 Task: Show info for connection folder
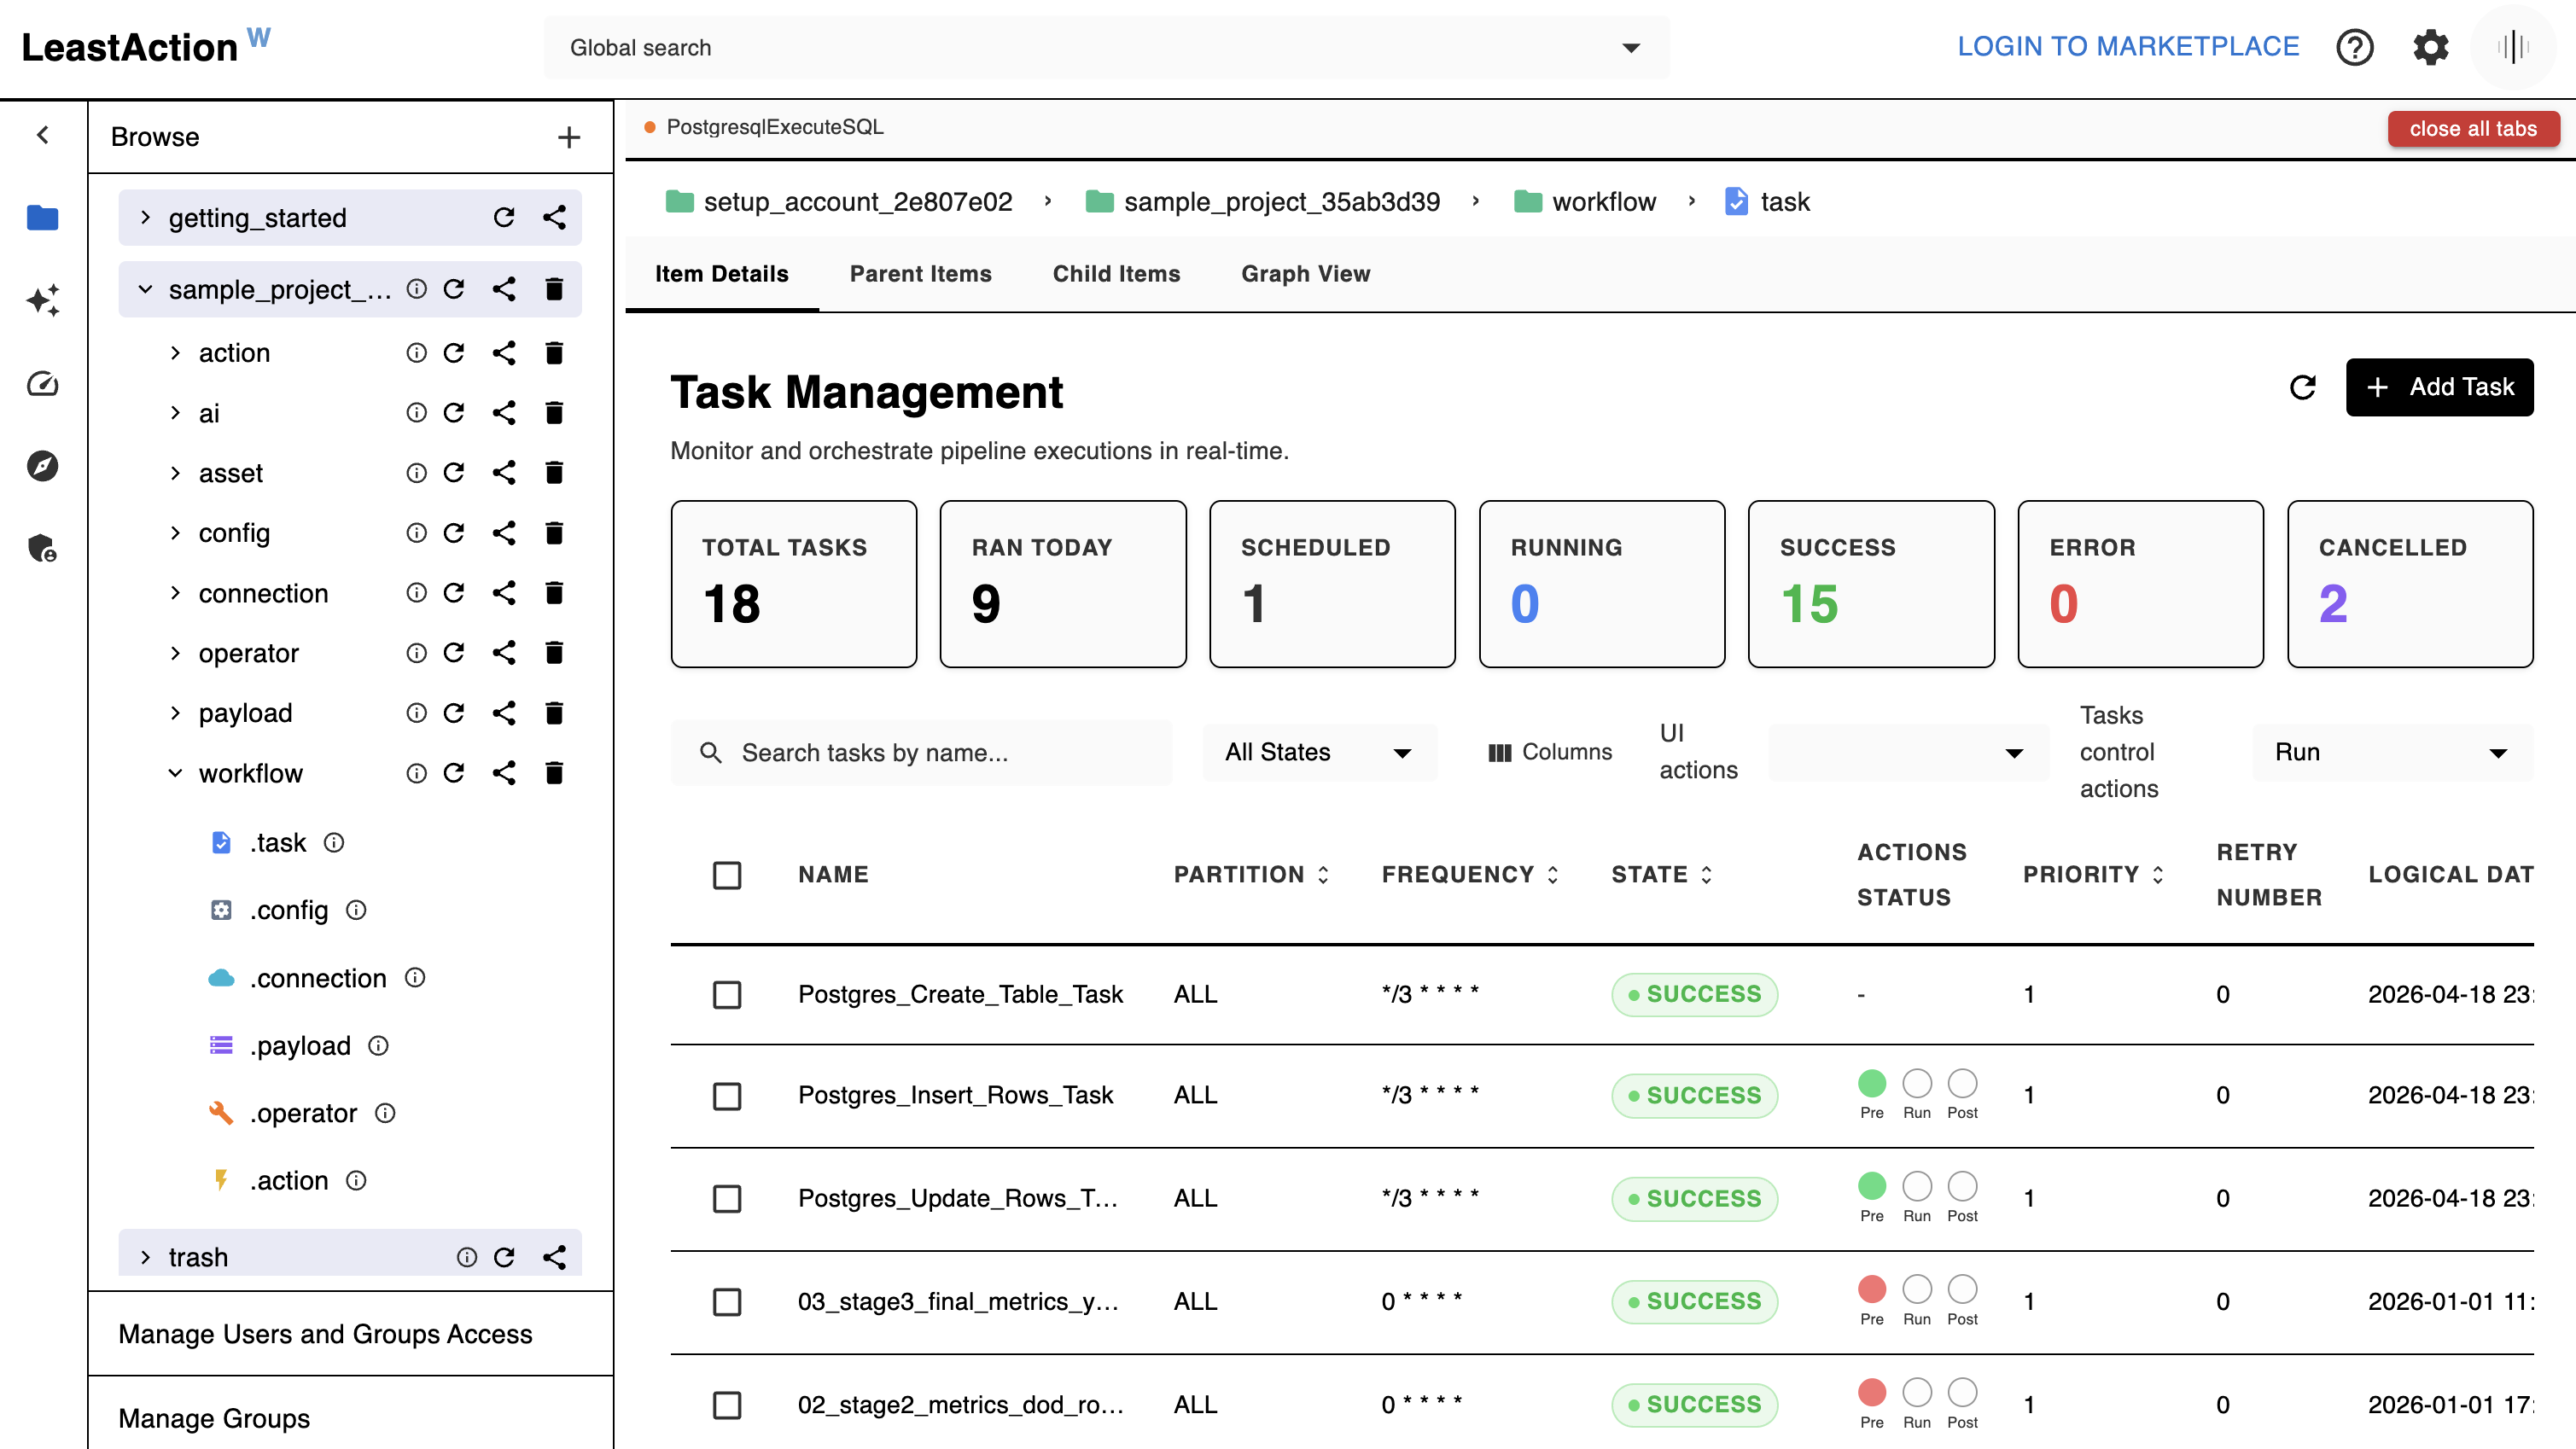(416, 592)
